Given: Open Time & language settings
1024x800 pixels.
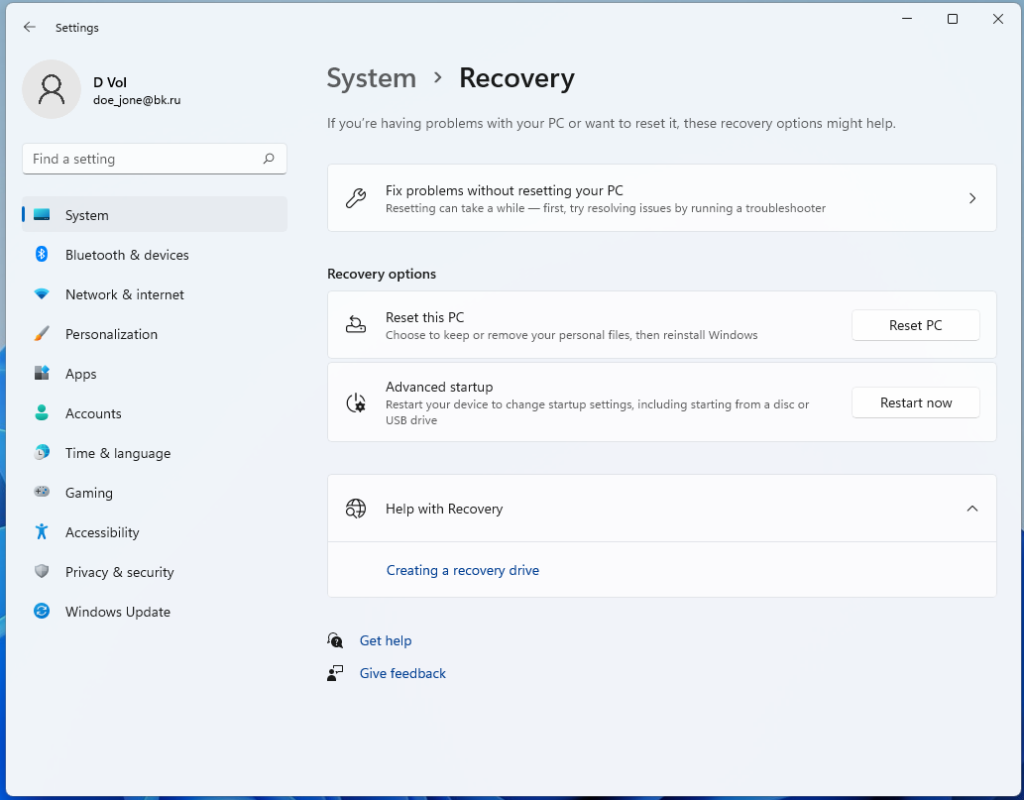Looking at the screenshot, I should [x=119, y=453].
